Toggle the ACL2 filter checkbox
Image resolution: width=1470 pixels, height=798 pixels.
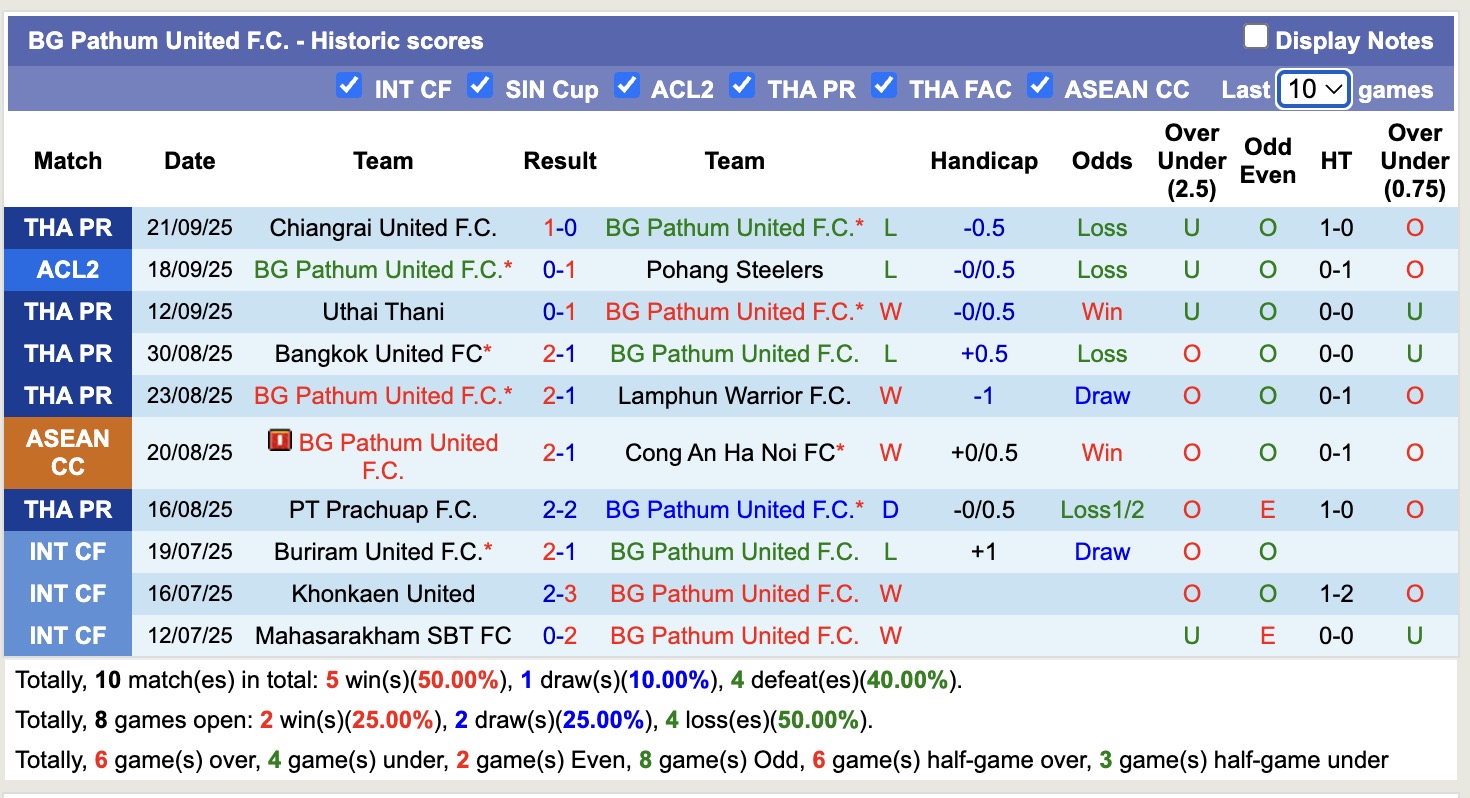click(627, 86)
